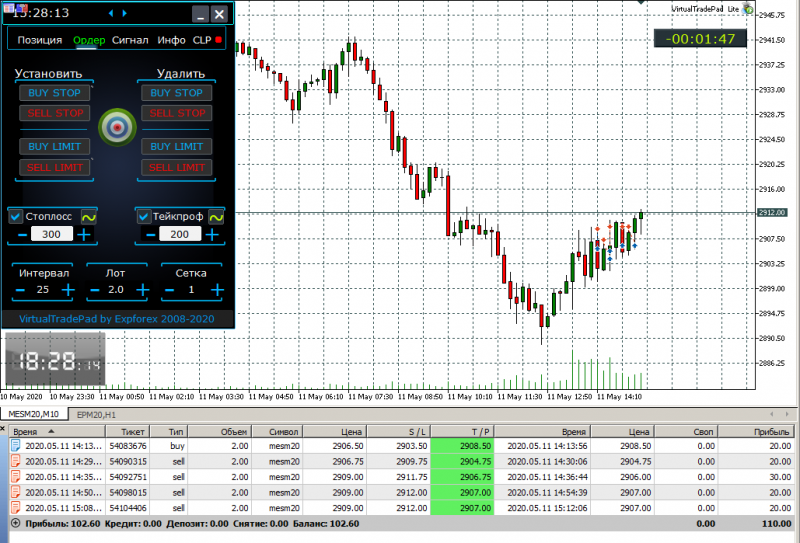Toggle the Тейкпроф wave mode icon
This screenshot has width=800, height=543.
coord(216,217)
